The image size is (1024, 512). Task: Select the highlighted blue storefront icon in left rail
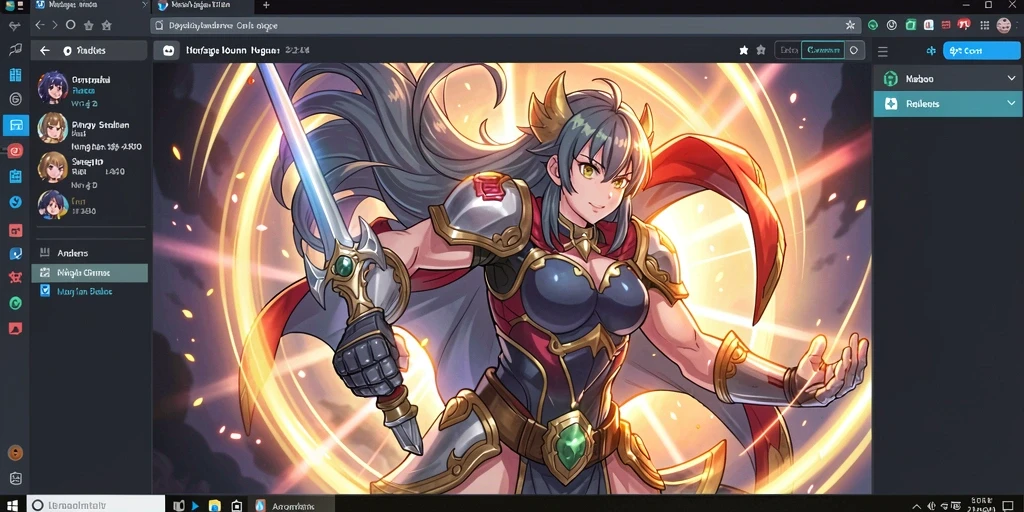[x=16, y=125]
